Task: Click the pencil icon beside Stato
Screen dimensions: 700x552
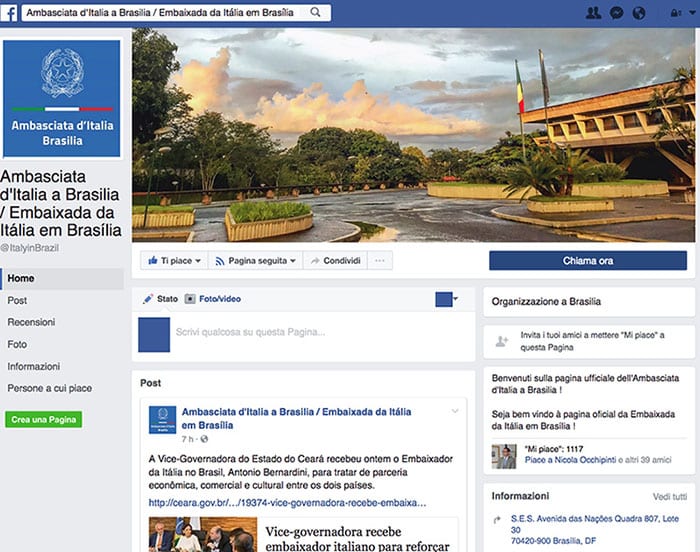Action: (148, 299)
